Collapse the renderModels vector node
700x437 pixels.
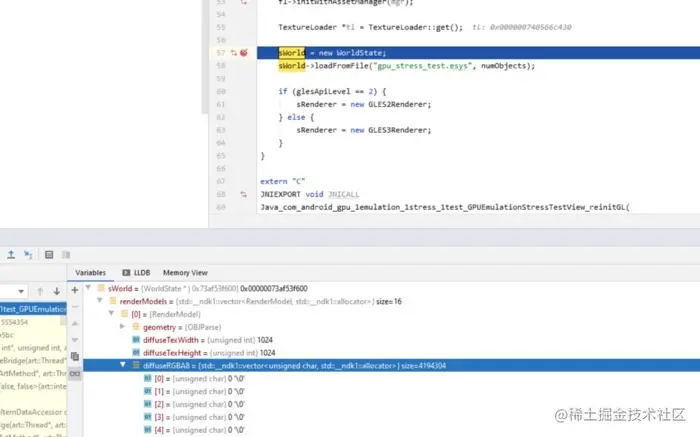[100, 301]
